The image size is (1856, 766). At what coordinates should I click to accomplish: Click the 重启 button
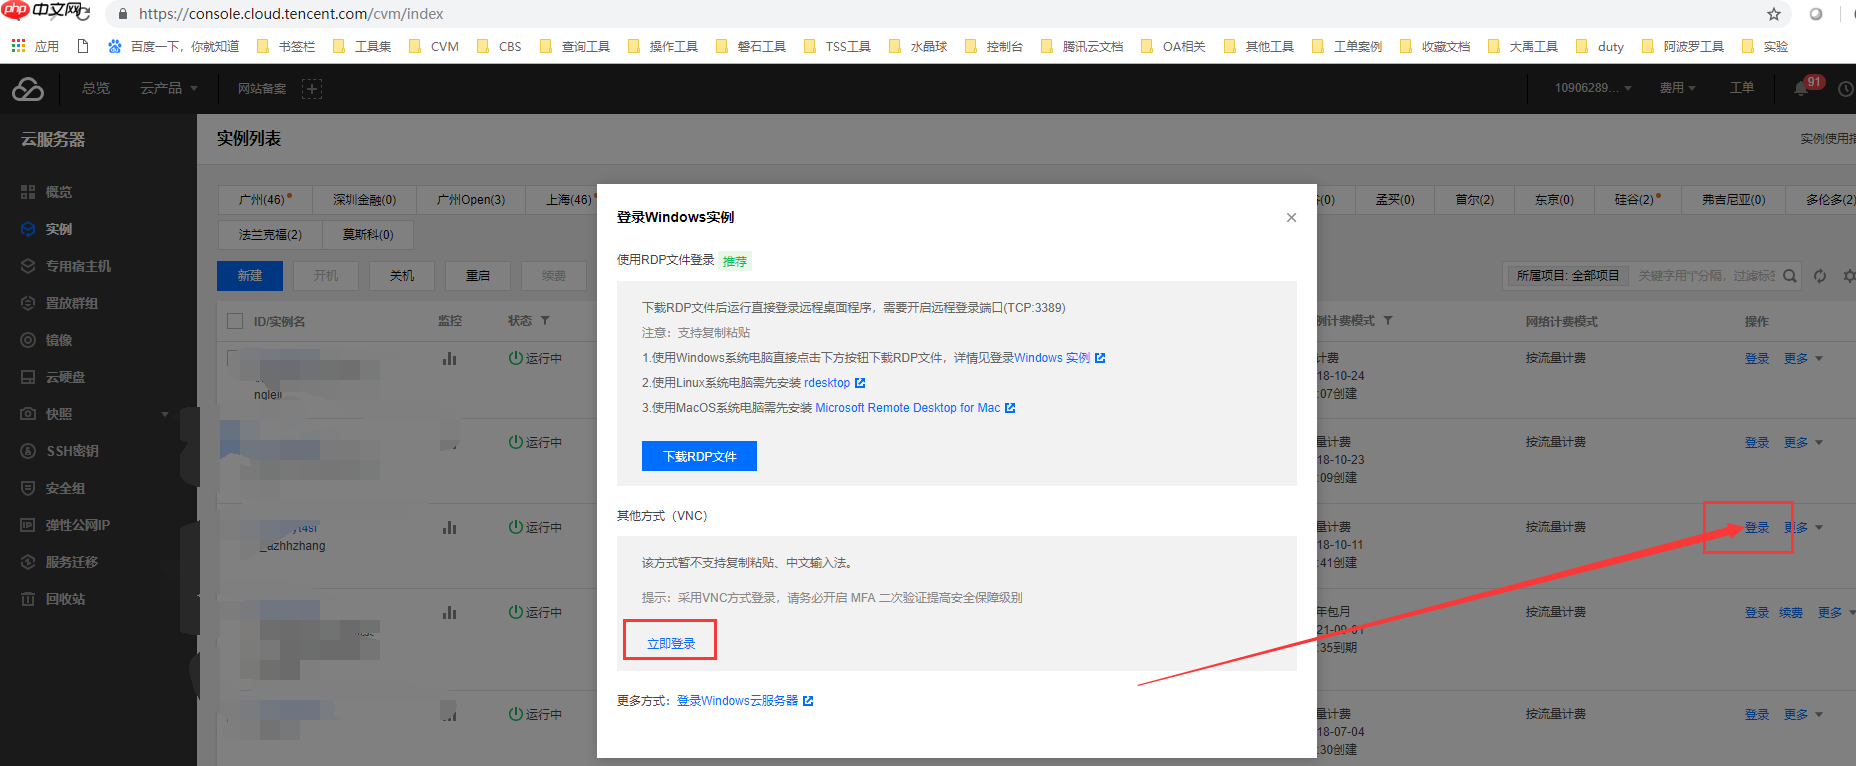click(x=478, y=276)
